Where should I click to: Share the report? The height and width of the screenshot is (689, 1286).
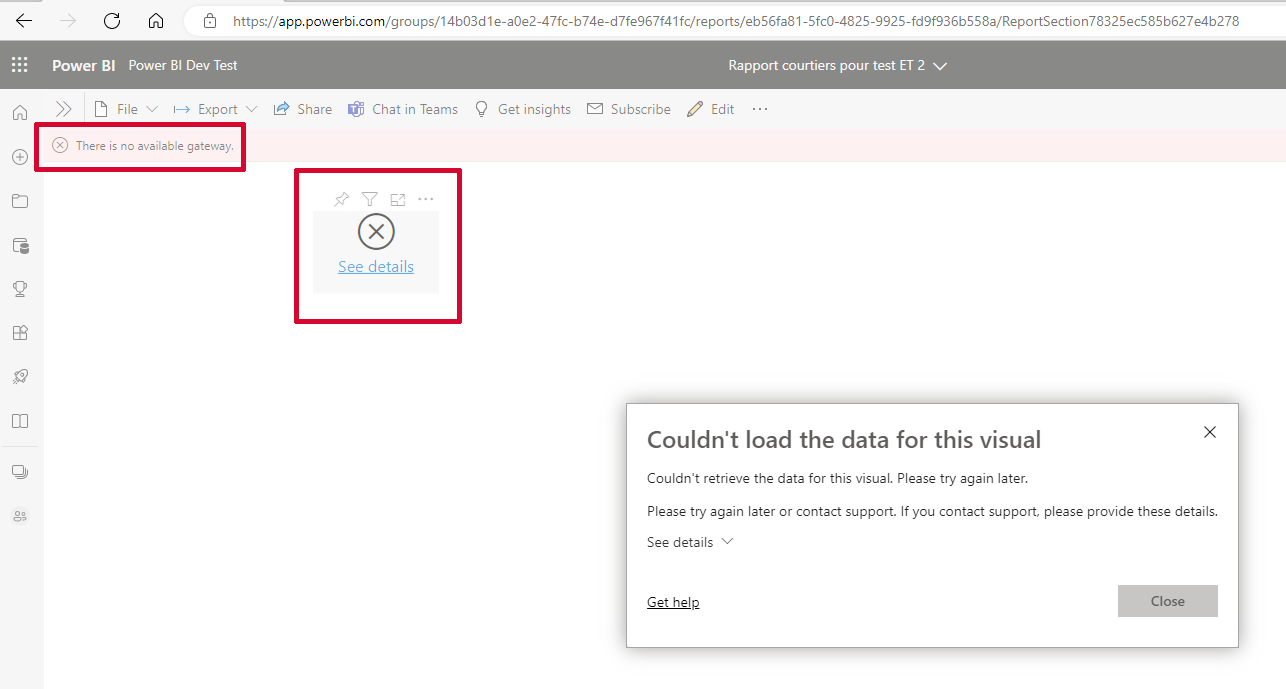tap(302, 109)
